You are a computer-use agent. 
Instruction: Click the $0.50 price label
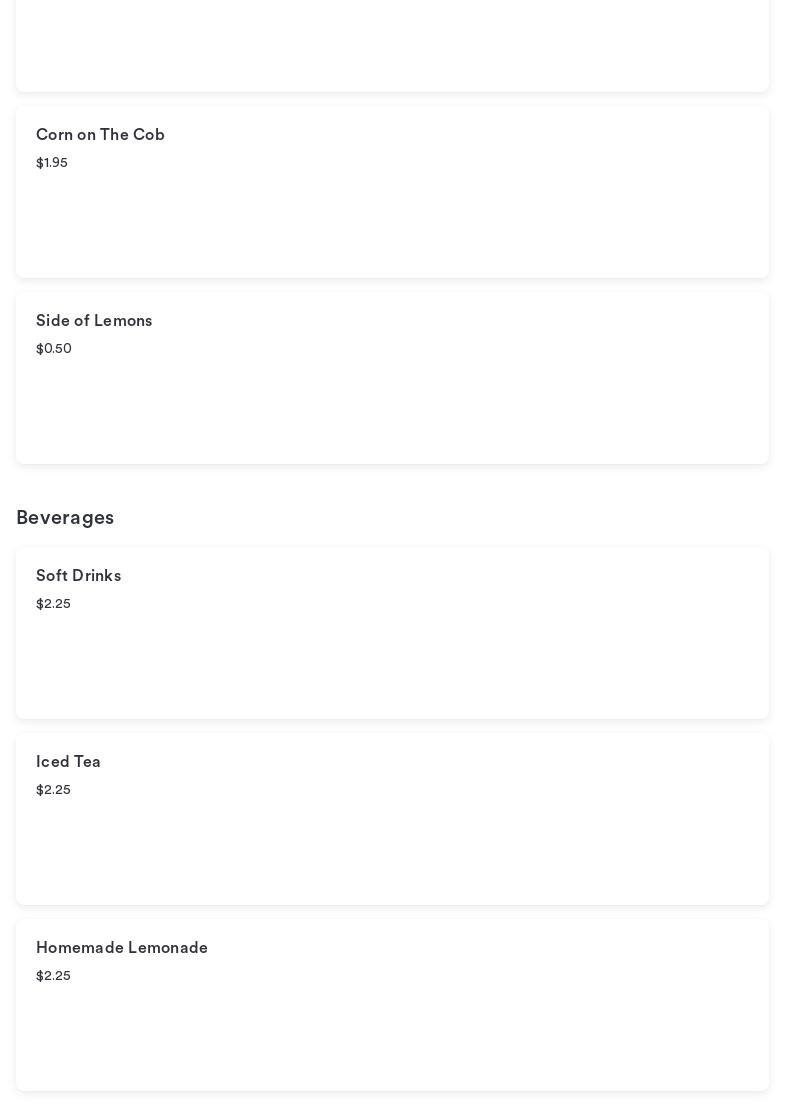tap(54, 349)
